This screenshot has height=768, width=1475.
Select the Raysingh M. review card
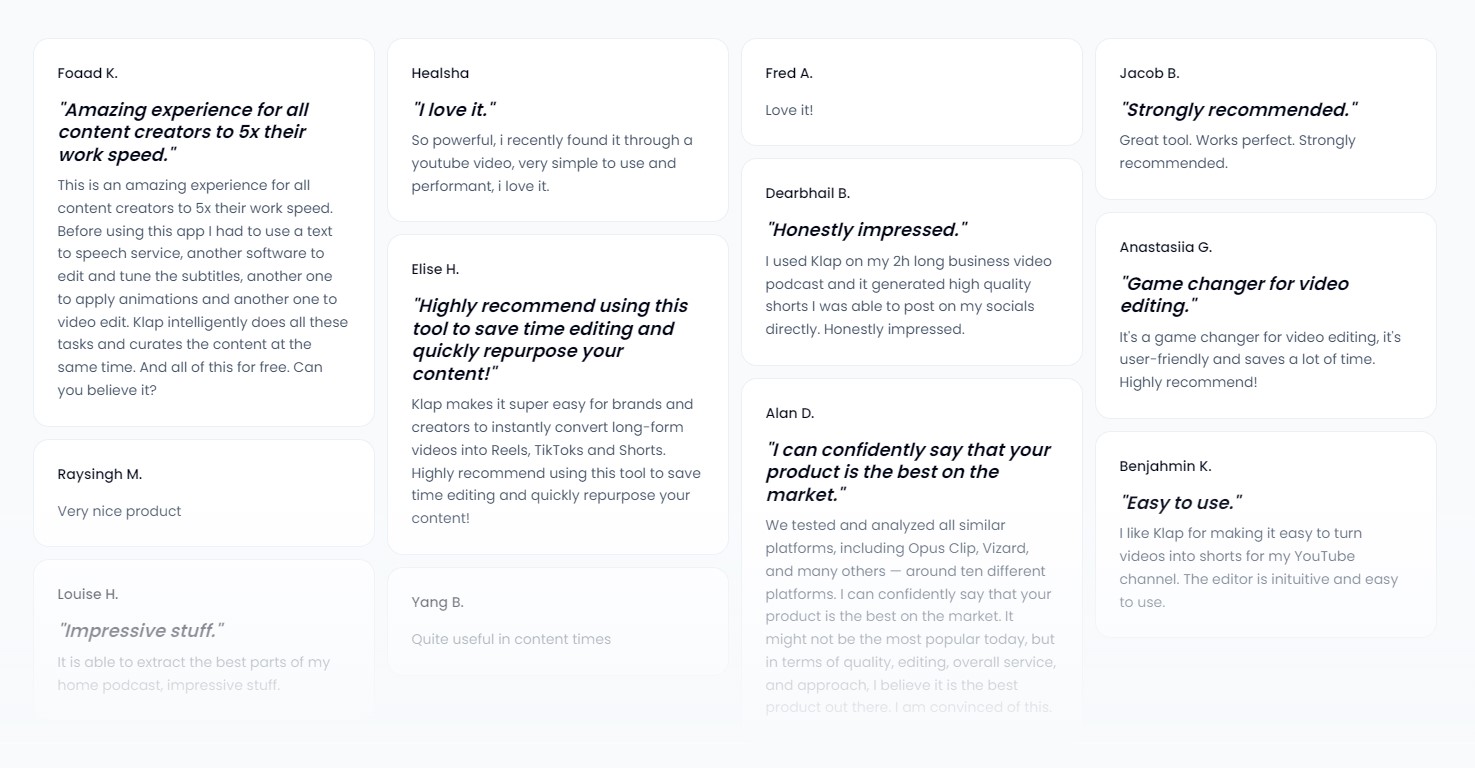(x=204, y=493)
